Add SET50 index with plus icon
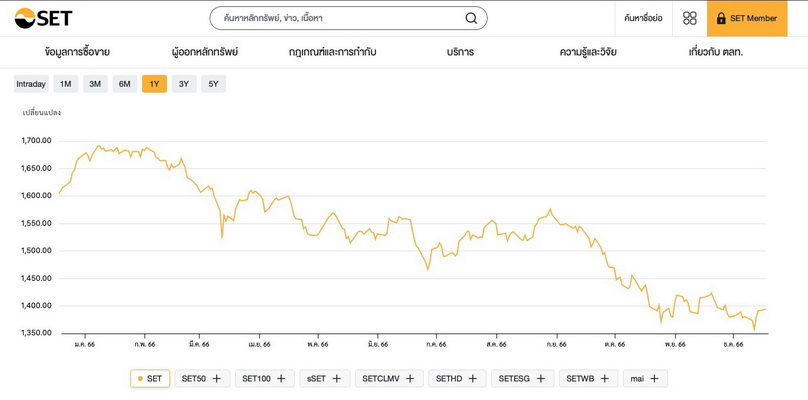808x400 pixels. tap(217, 379)
